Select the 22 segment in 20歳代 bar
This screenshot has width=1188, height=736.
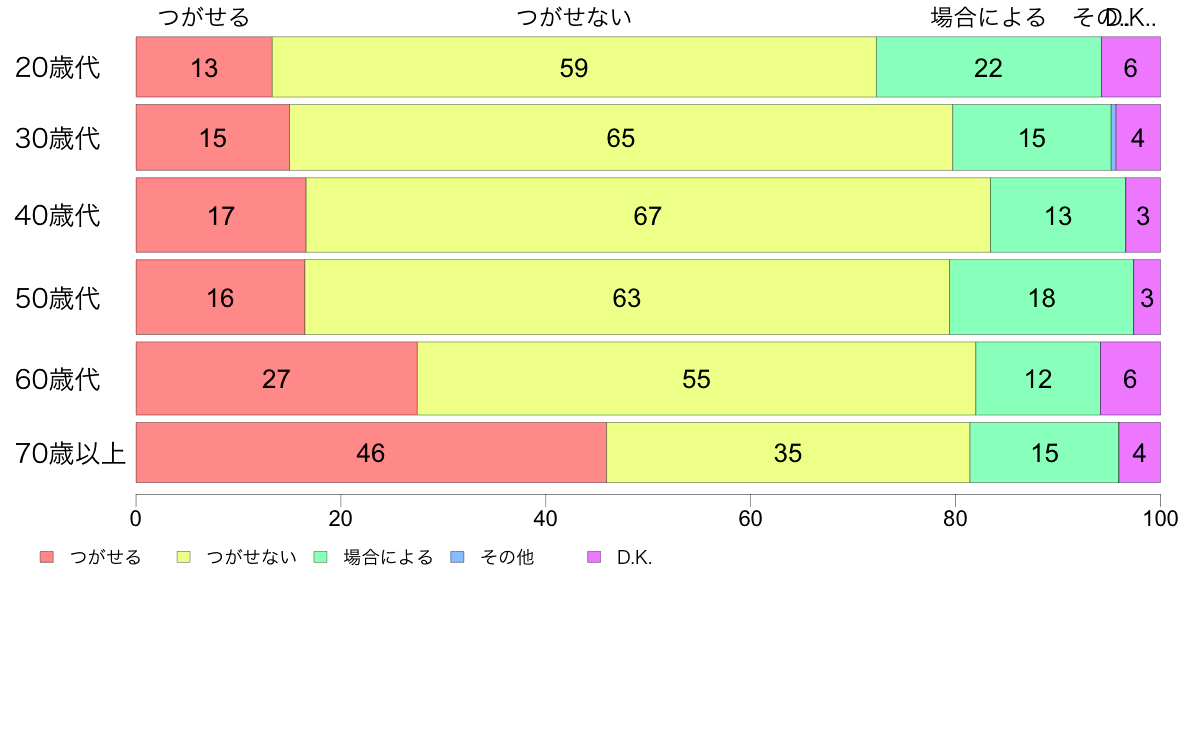(989, 67)
